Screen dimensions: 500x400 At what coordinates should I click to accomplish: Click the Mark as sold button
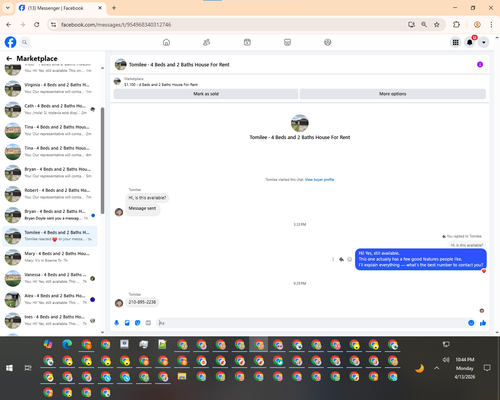tap(206, 94)
